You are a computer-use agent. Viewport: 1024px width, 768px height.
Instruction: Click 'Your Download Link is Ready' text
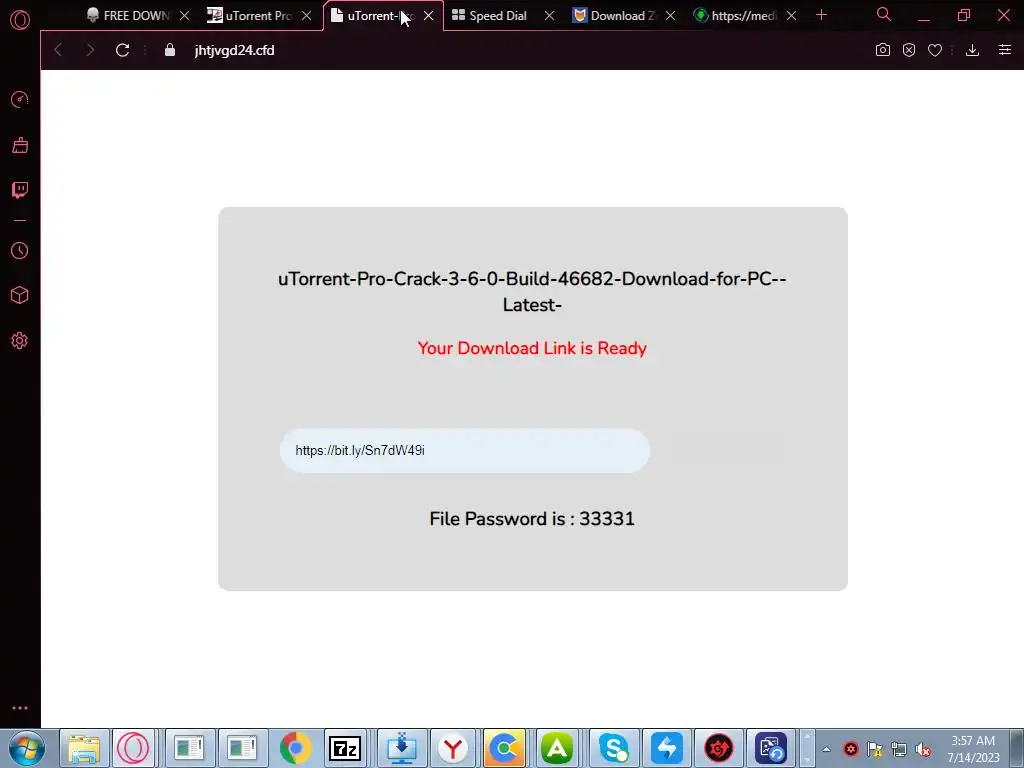tap(532, 348)
